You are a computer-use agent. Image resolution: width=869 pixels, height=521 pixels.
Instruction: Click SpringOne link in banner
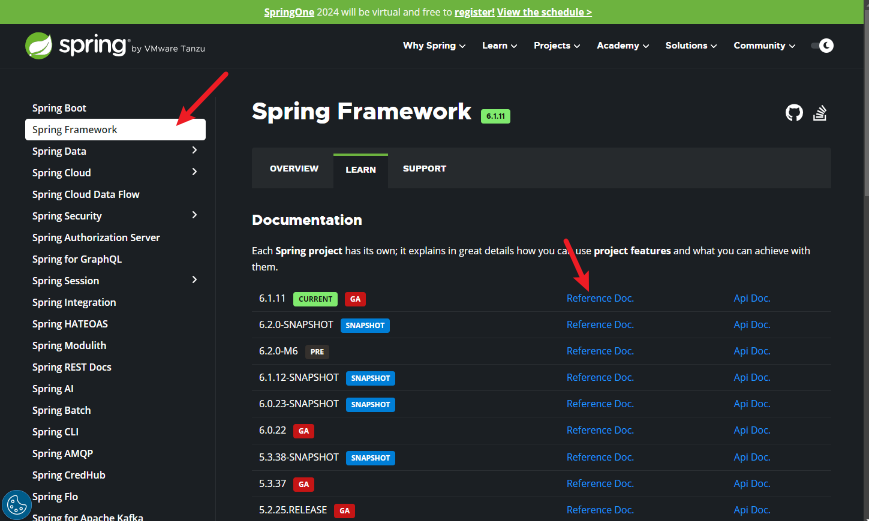[x=289, y=12]
